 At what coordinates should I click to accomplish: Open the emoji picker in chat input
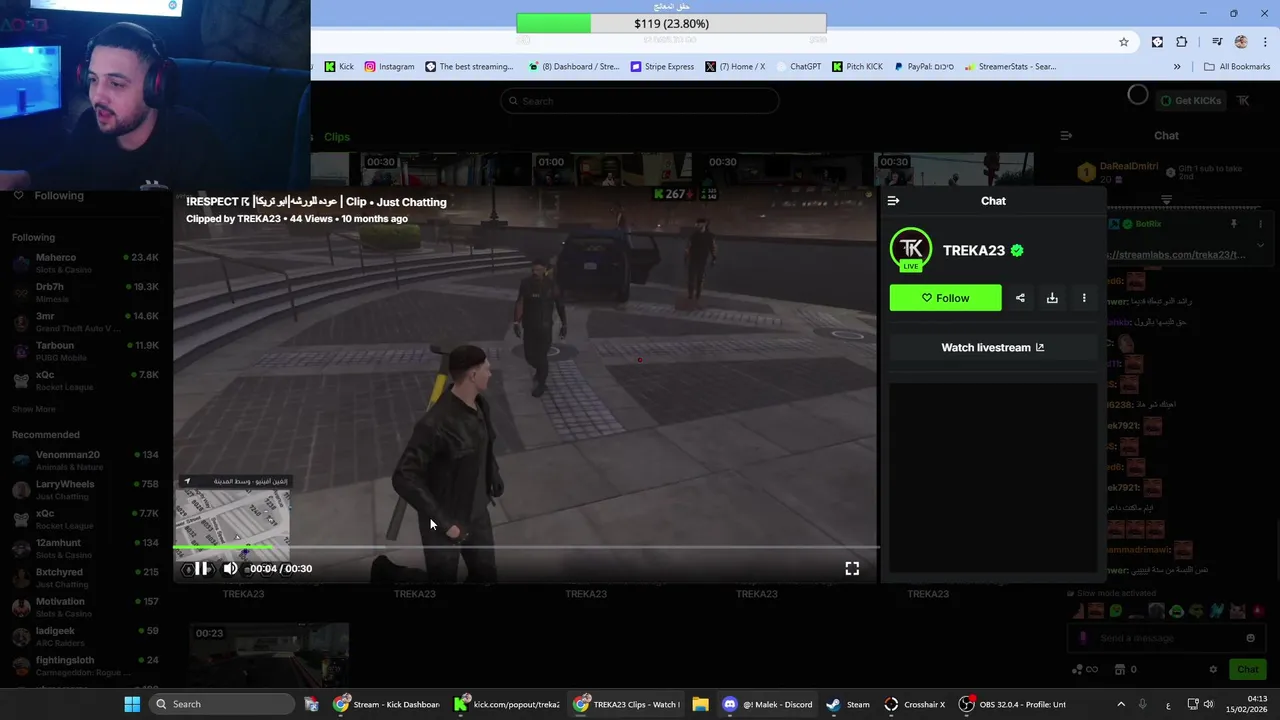click(x=1250, y=638)
